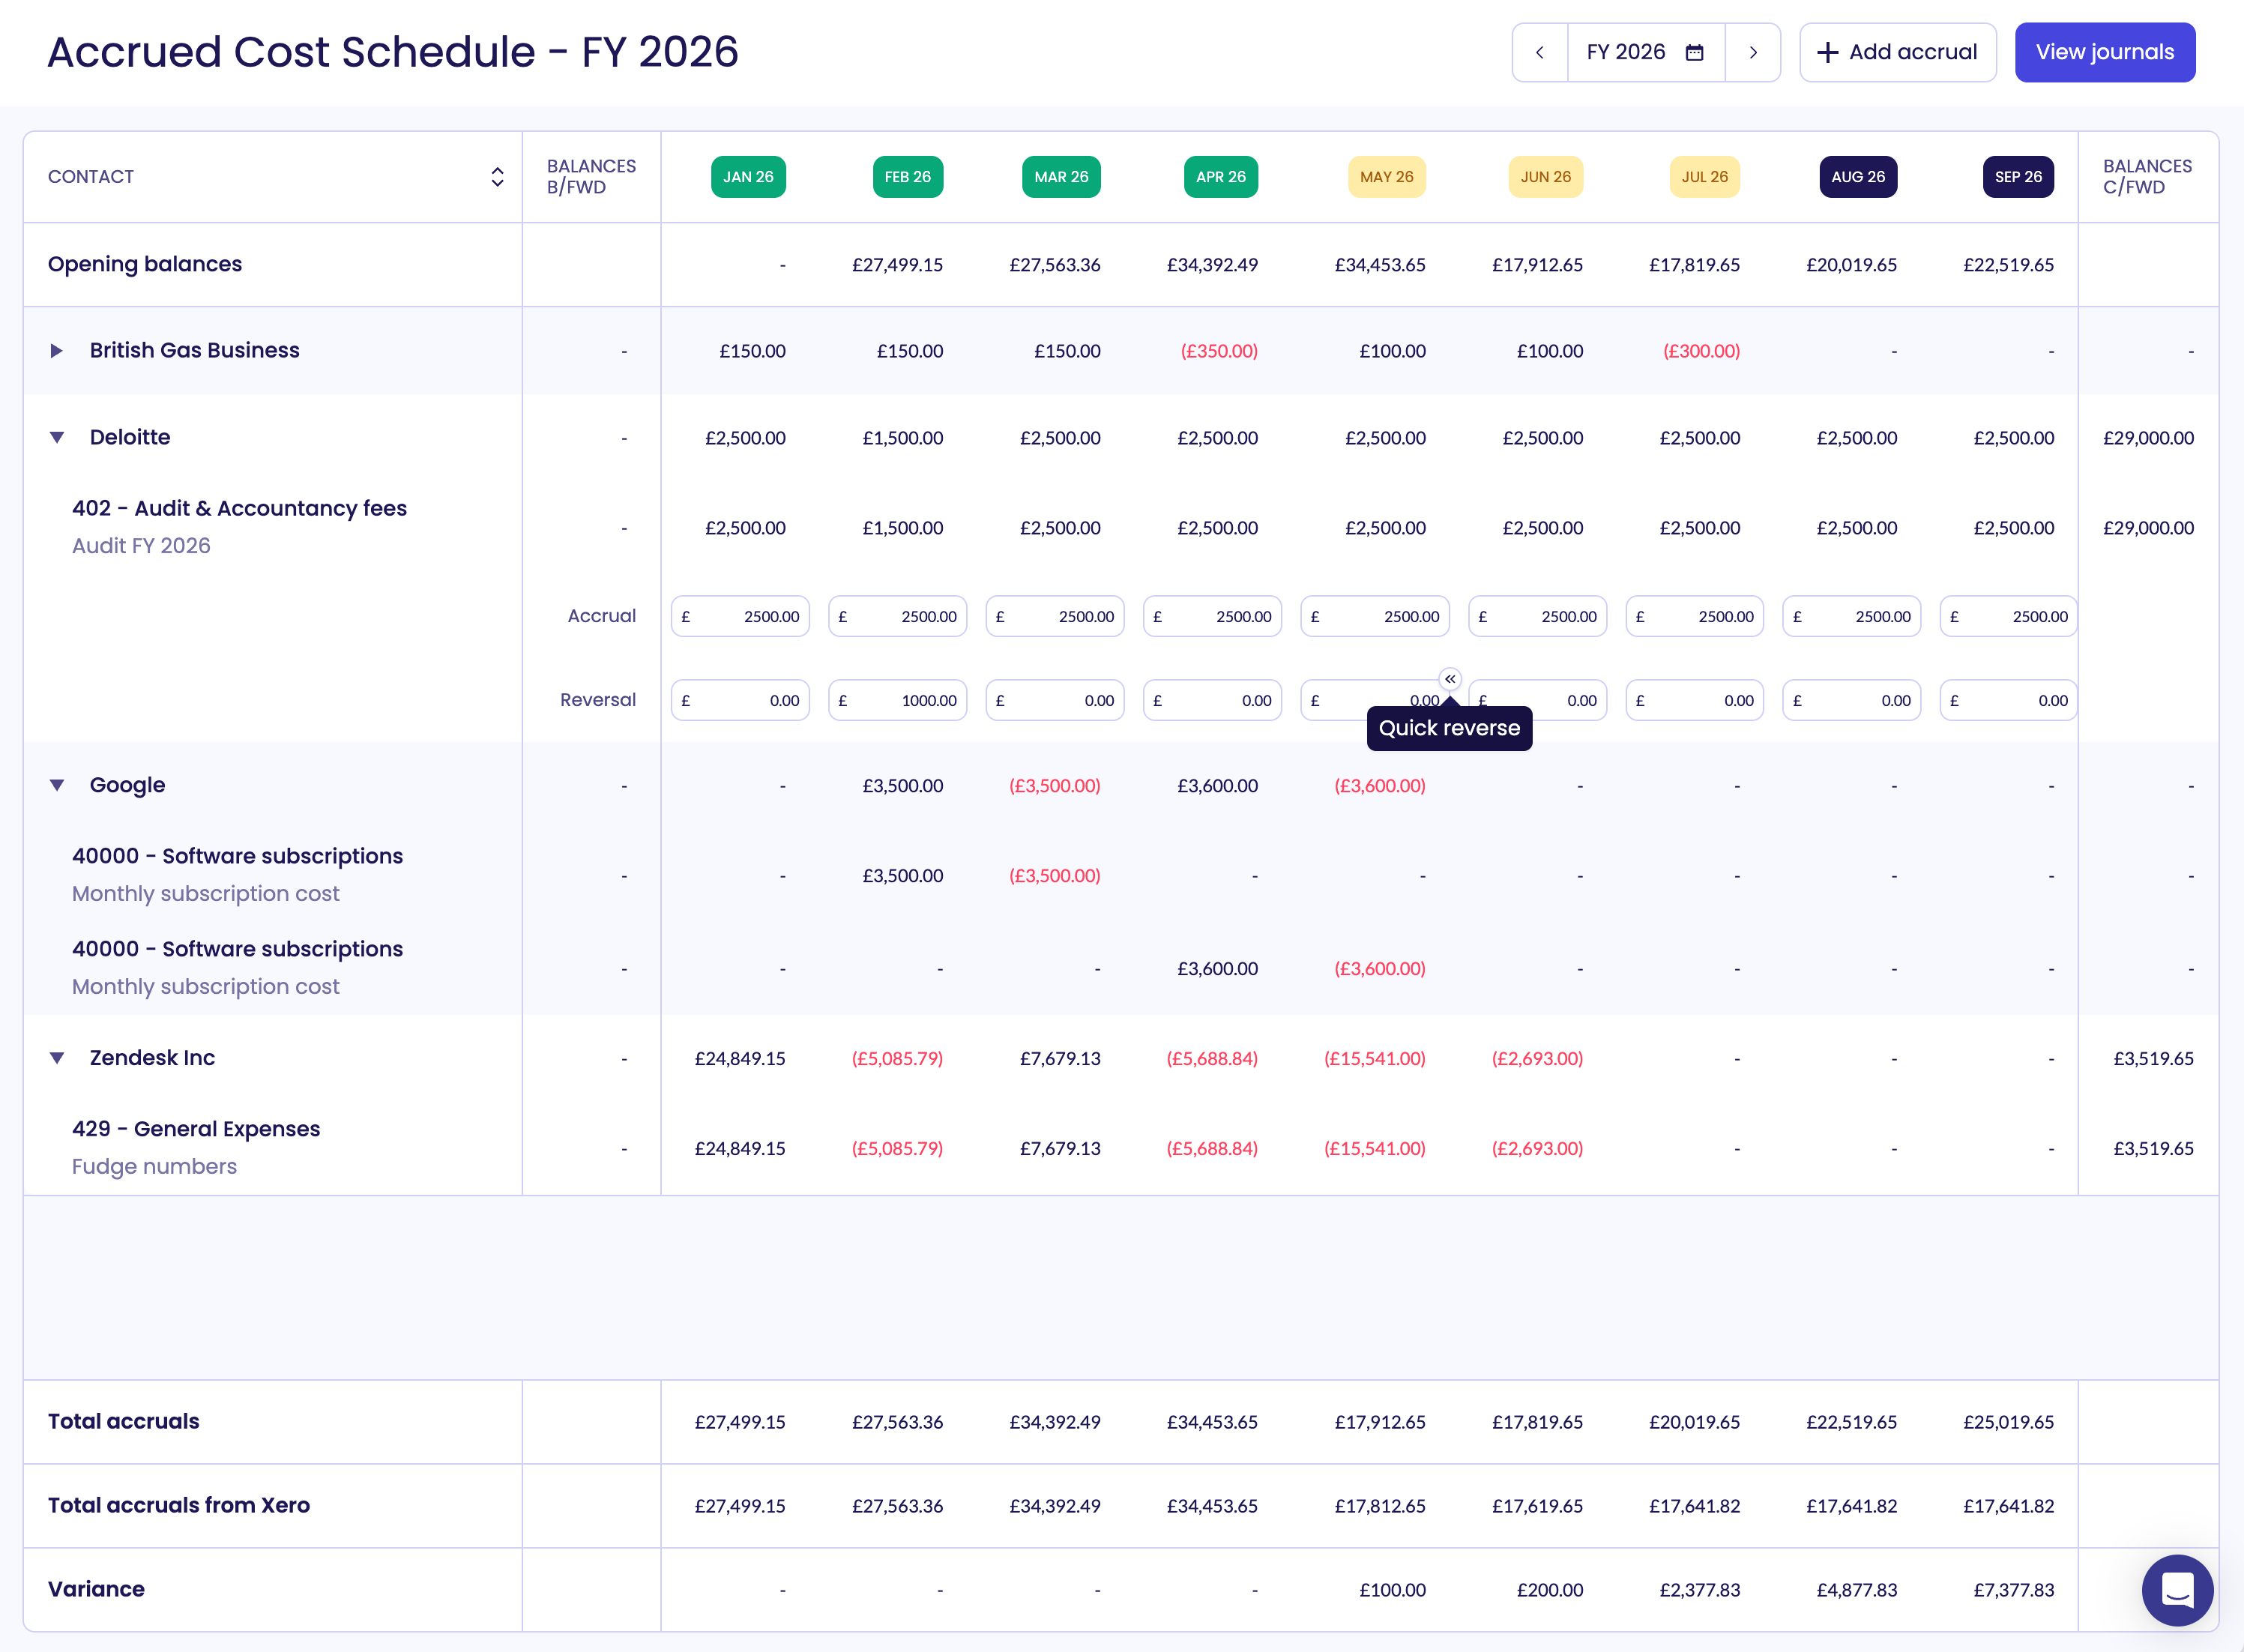This screenshot has height=1652, width=2244.
Task: Edit the Deloitte June accrual amount
Action: point(1538,616)
